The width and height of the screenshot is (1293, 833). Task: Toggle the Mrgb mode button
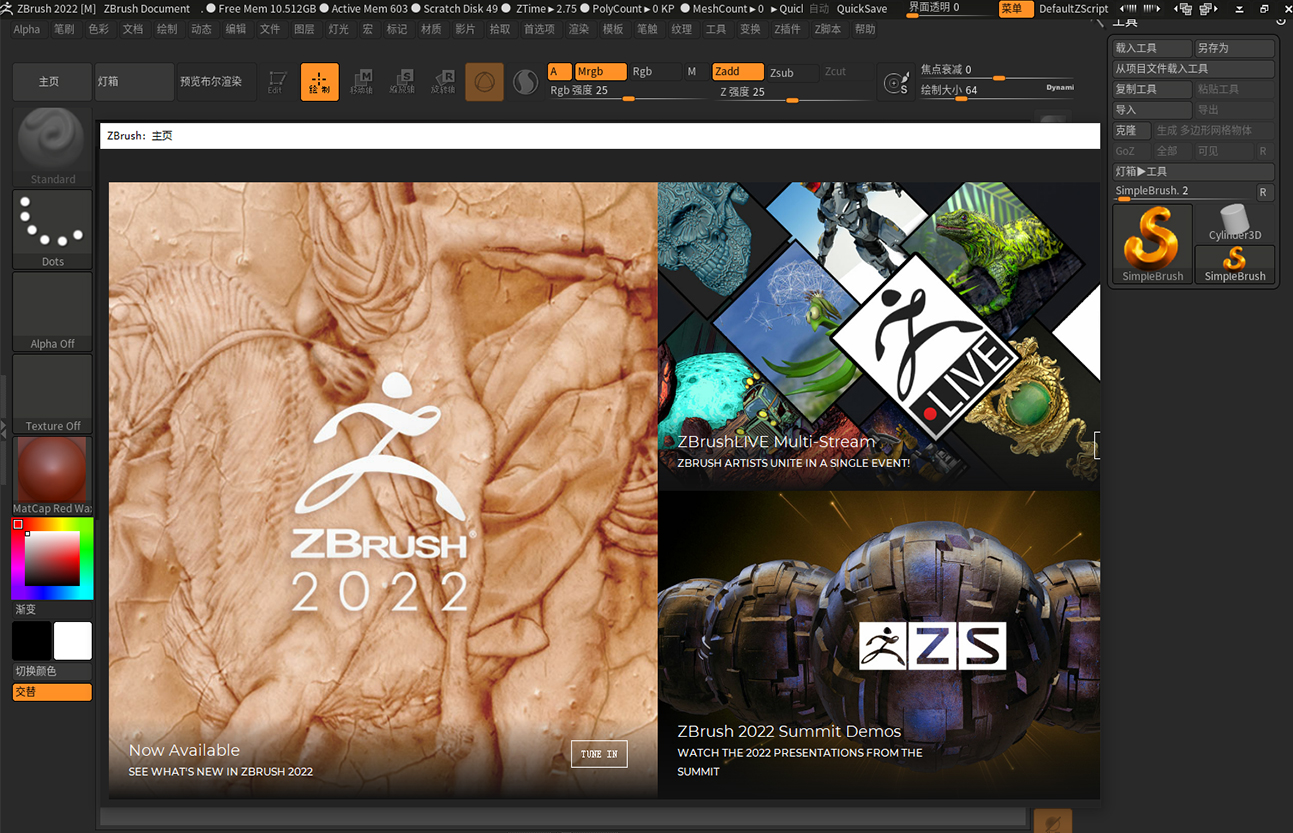[600, 72]
